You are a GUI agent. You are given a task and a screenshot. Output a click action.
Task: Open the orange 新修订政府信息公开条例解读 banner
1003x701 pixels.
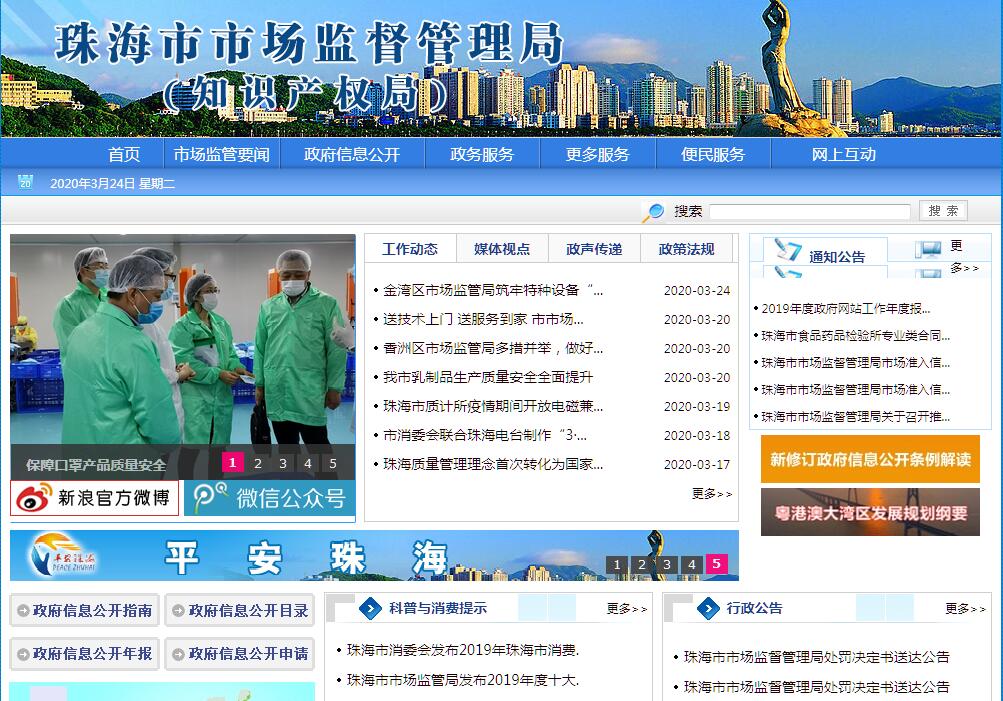[x=870, y=460]
